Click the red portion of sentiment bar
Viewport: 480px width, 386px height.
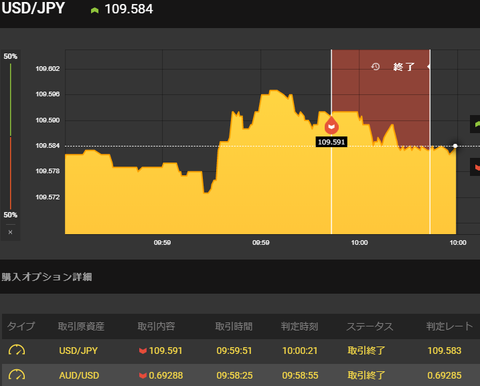click(x=10, y=173)
